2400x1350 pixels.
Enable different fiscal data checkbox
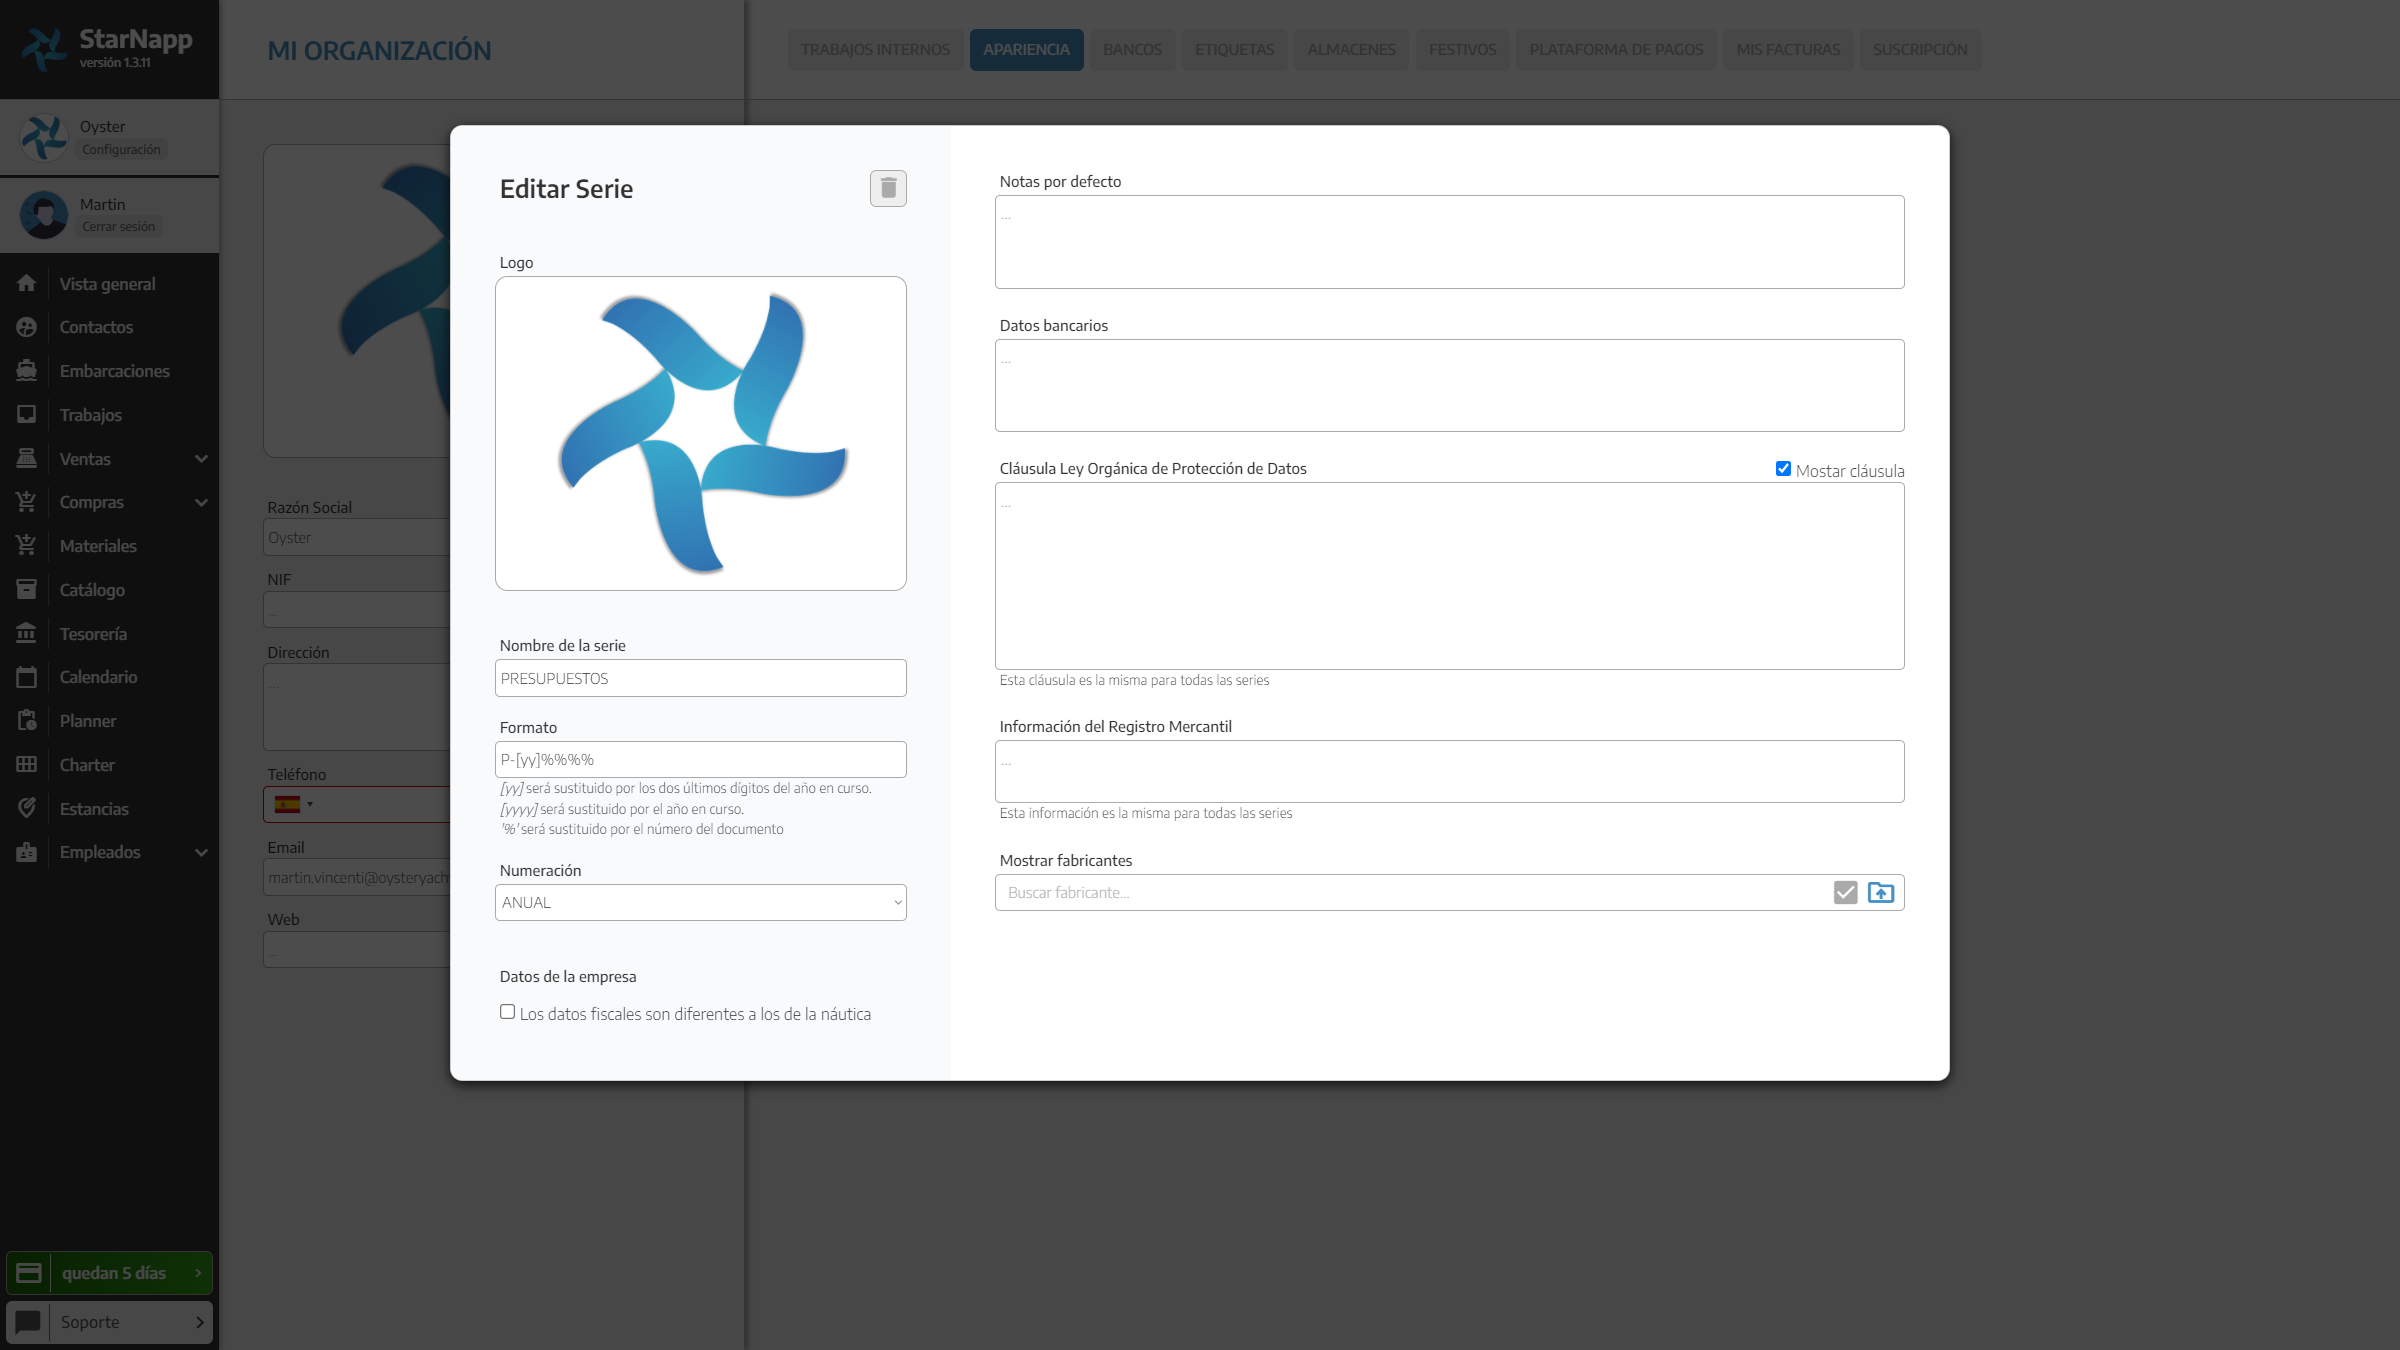508,1012
